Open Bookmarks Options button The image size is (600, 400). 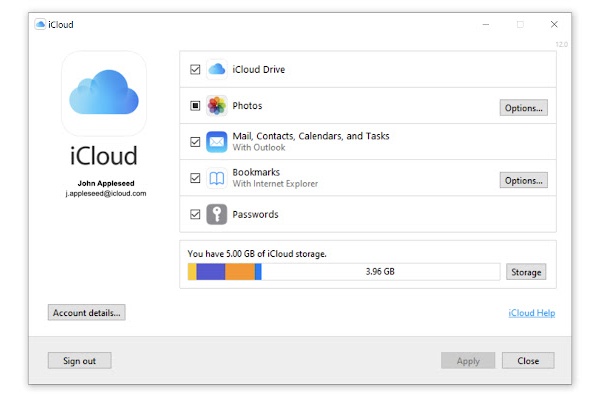click(523, 180)
